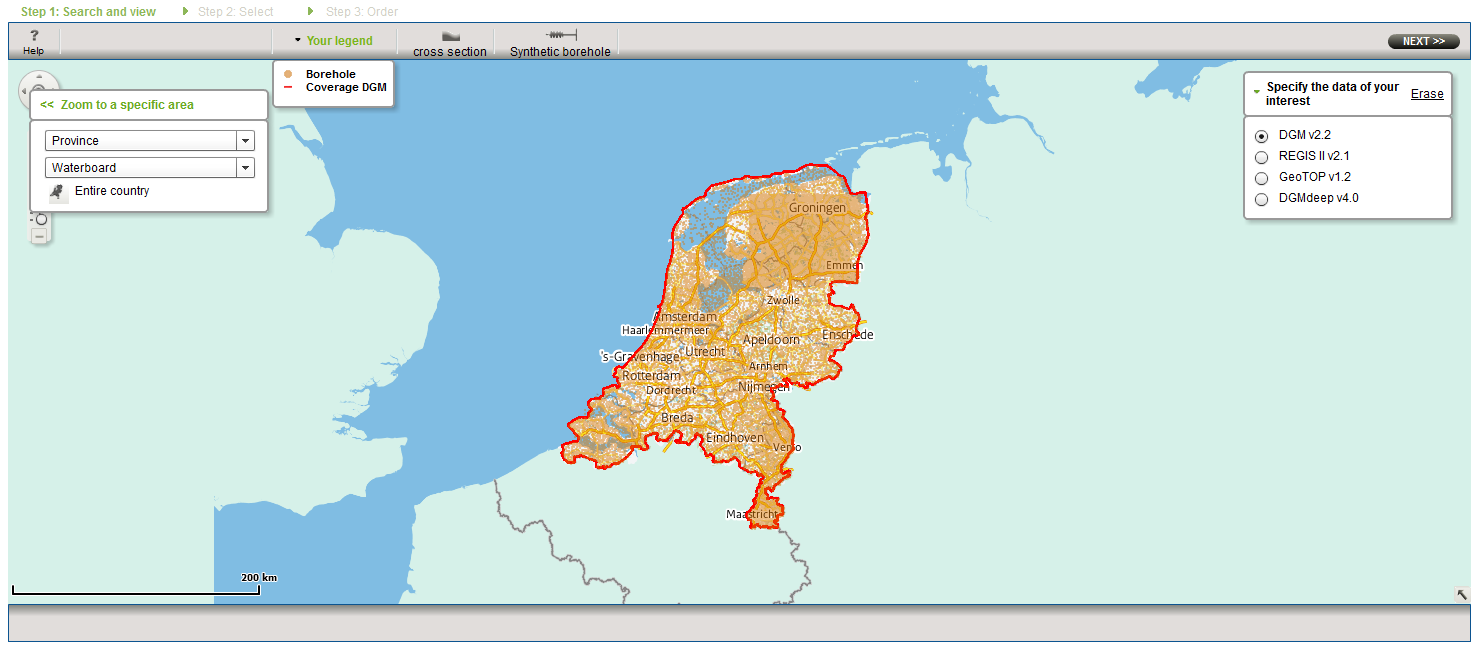Go to Step 1: Search and view
This screenshot has width=1477, height=649.
(x=88, y=12)
